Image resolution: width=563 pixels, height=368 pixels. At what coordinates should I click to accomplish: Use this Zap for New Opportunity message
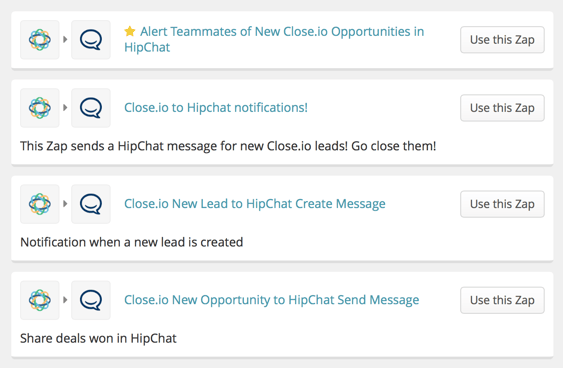[502, 300]
